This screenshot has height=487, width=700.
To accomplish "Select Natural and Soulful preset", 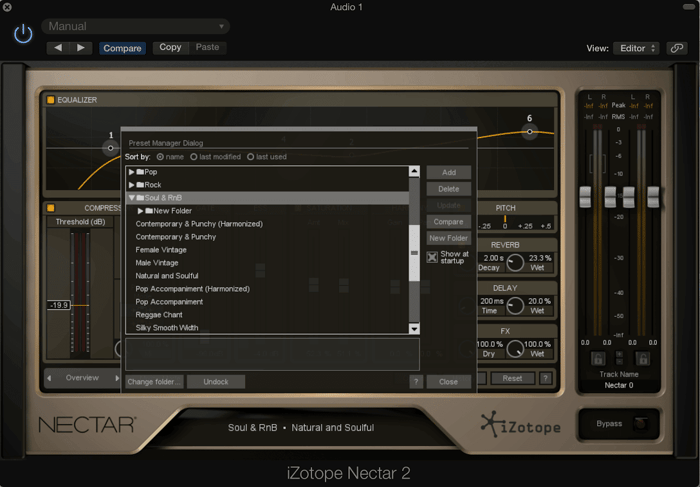I will click(x=167, y=275).
